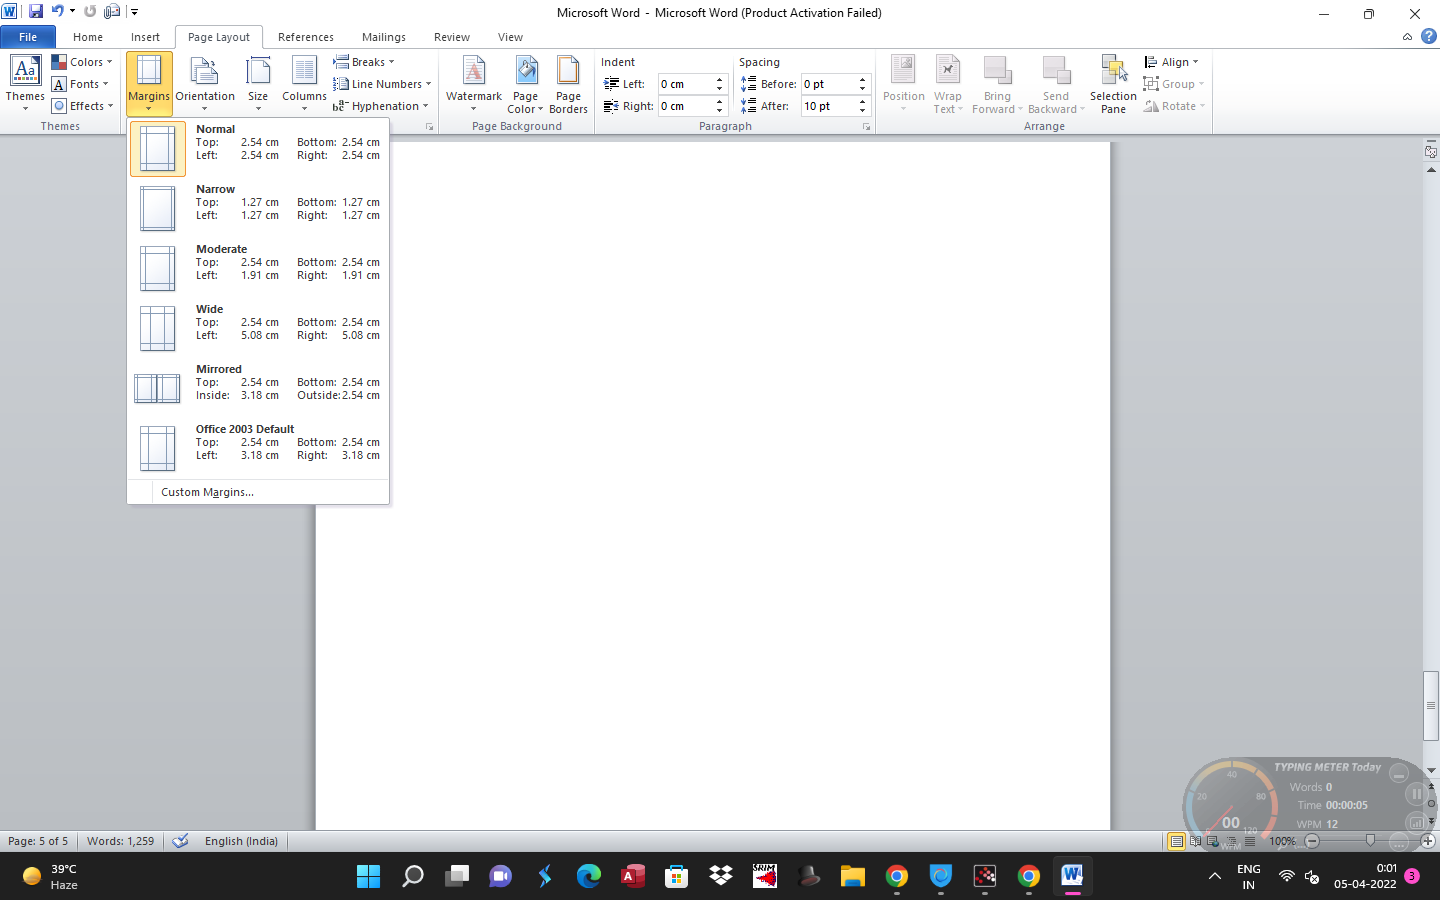Switch to the Mailings tab
This screenshot has width=1440, height=900.
[x=384, y=37]
